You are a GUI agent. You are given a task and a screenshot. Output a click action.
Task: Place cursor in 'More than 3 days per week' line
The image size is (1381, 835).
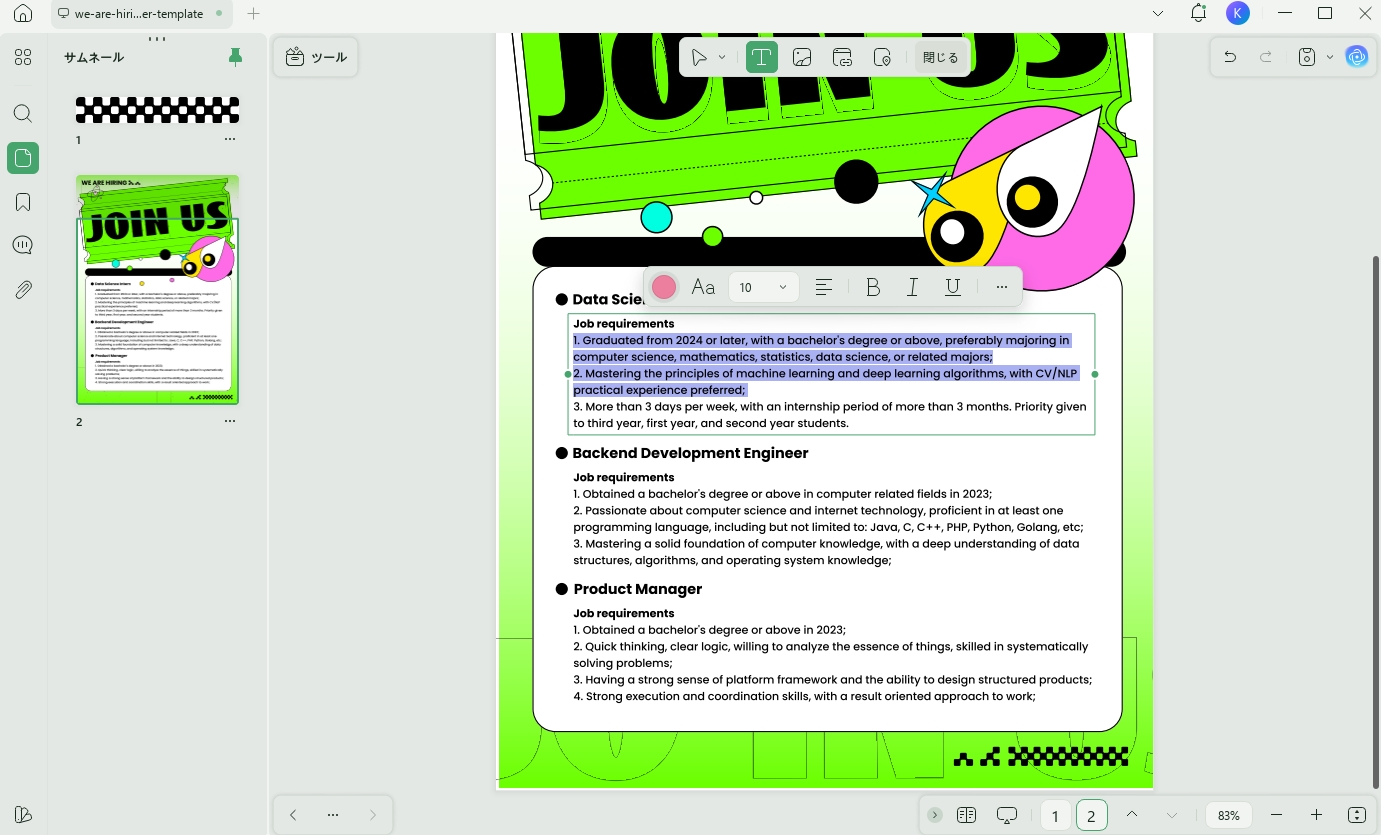point(829,407)
